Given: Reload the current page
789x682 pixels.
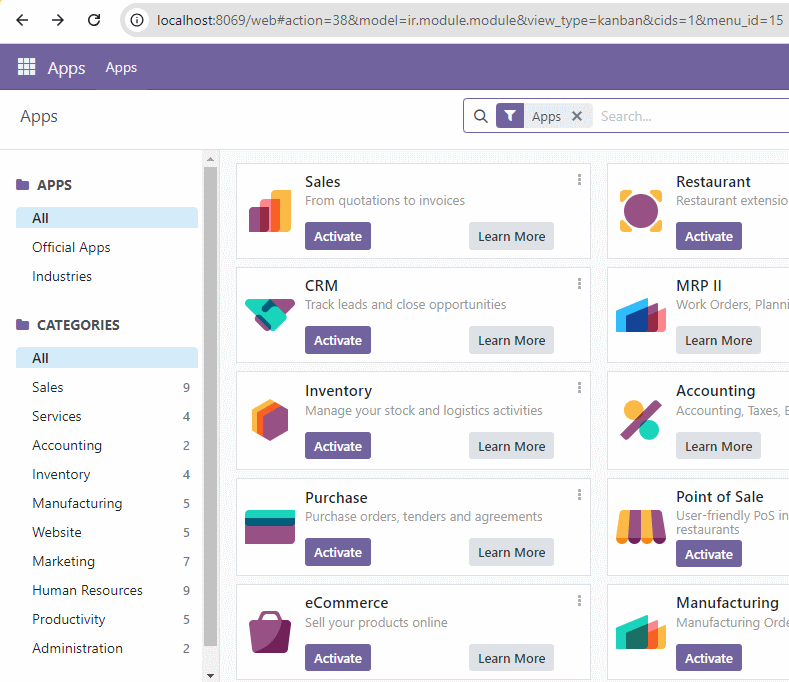Looking at the screenshot, I should point(94,20).
